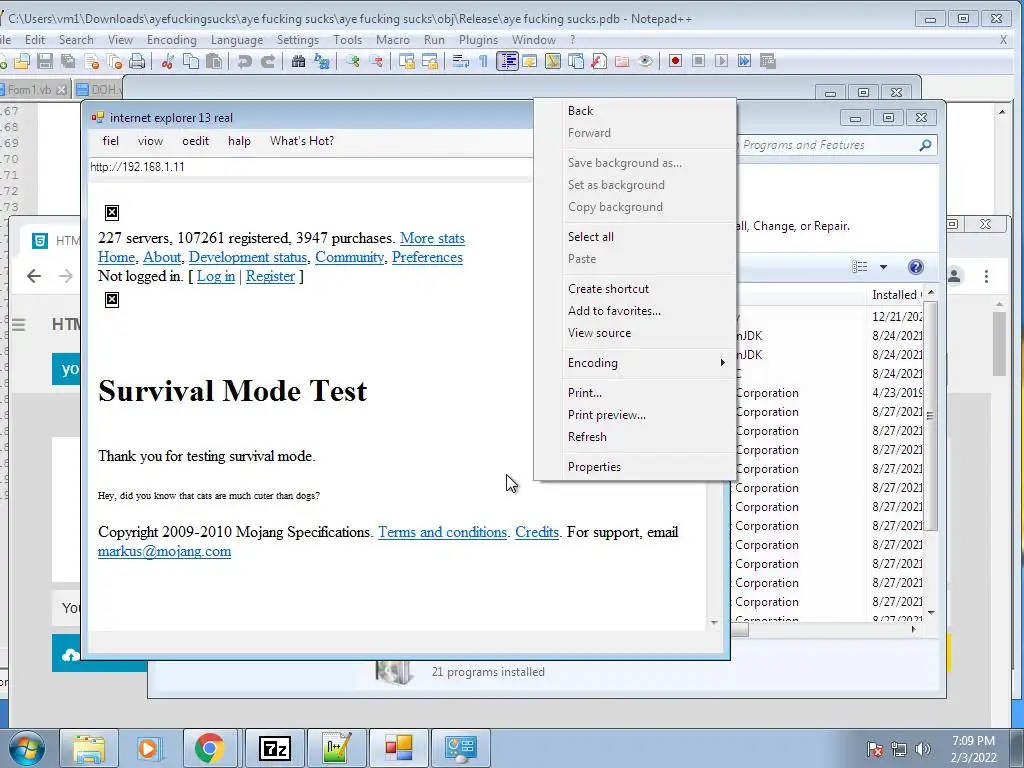Click the Save recorded macro icon

coord(767,61)
